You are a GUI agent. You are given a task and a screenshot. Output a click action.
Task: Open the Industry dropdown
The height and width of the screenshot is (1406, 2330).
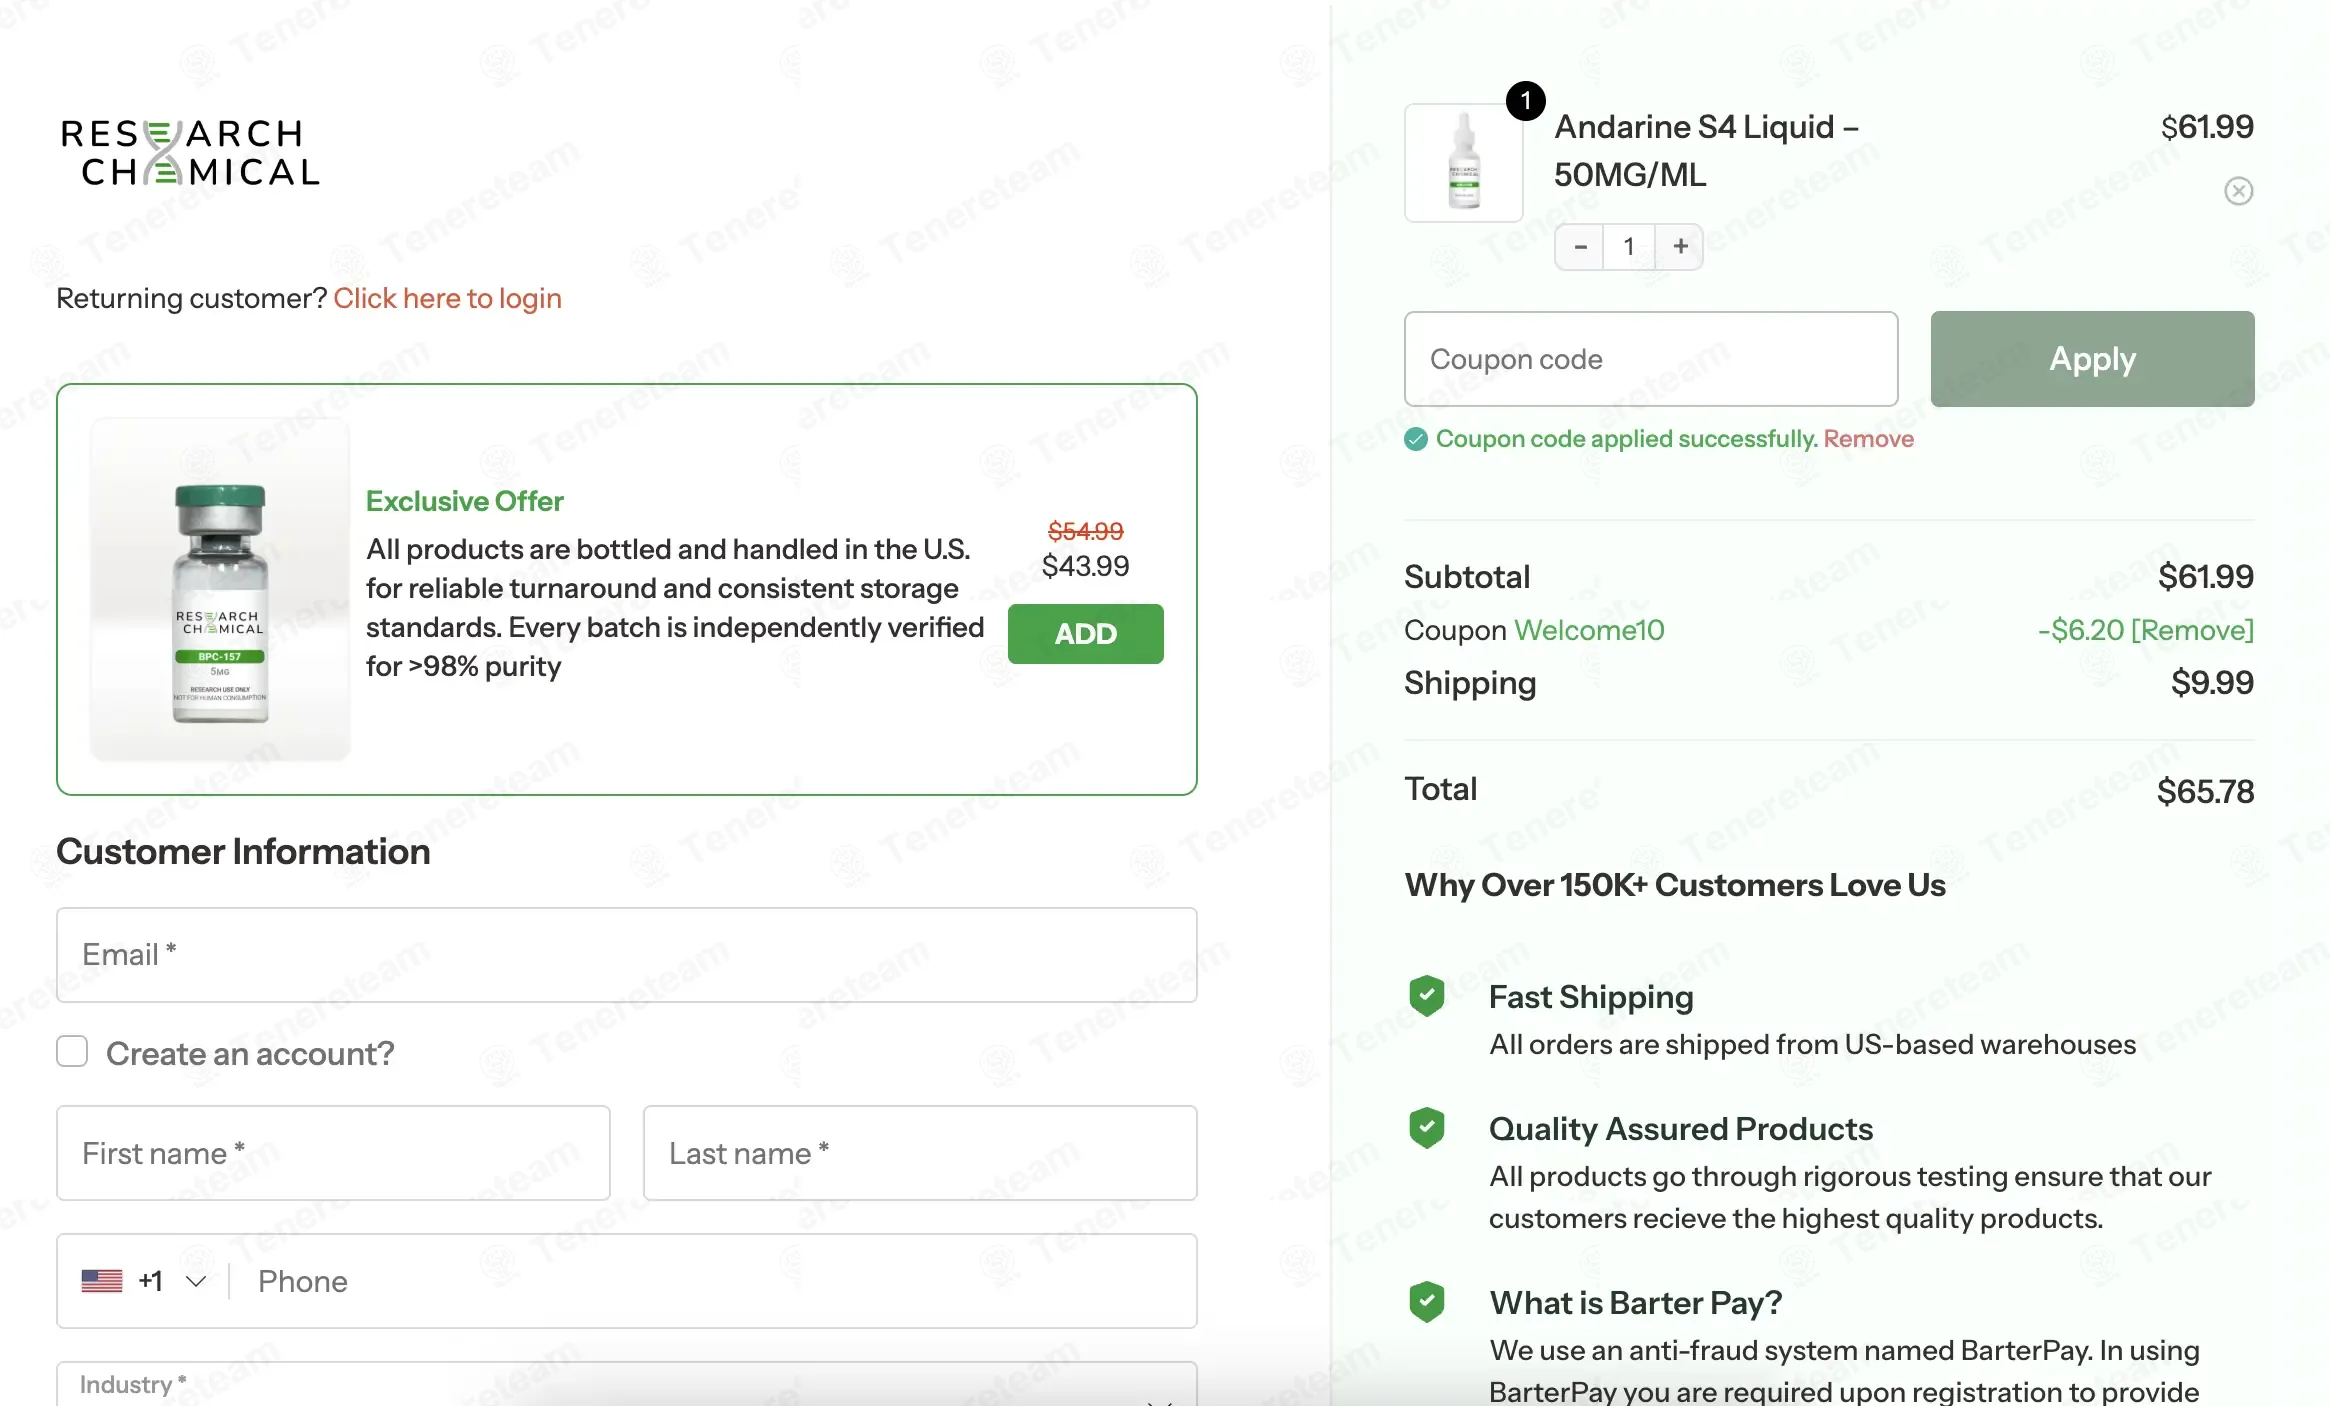pyautogui.click(x=627, y=1384)
